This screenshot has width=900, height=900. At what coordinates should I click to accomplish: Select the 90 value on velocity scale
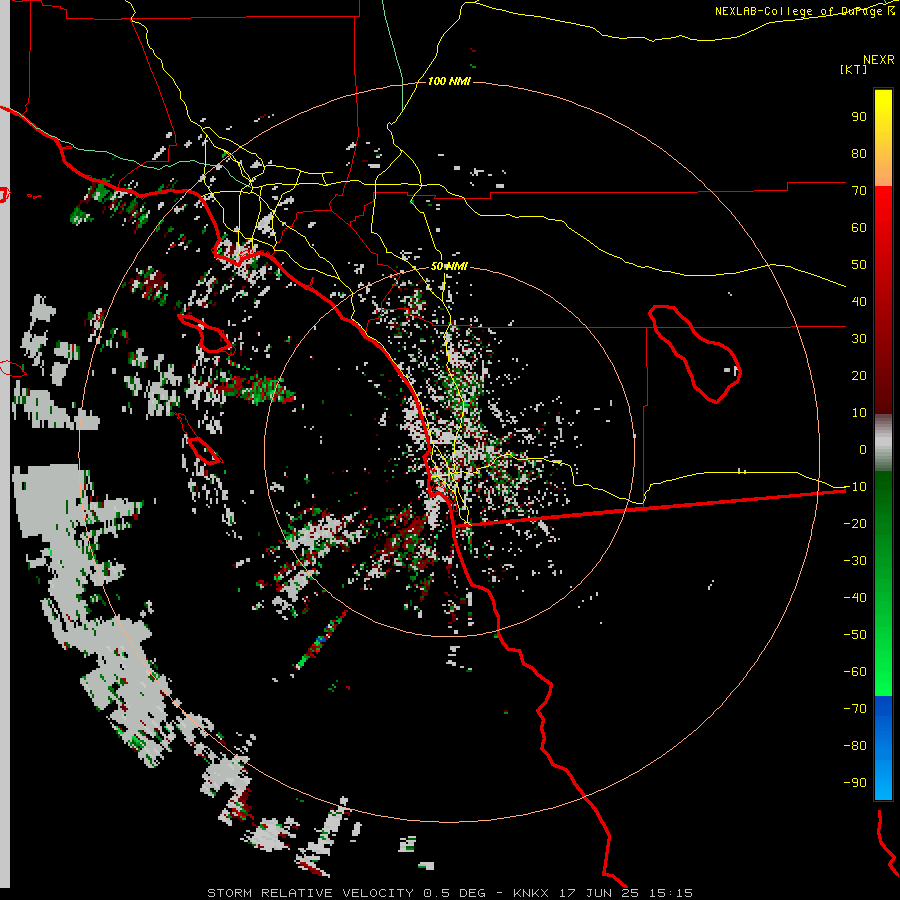(x=859, y=117)
